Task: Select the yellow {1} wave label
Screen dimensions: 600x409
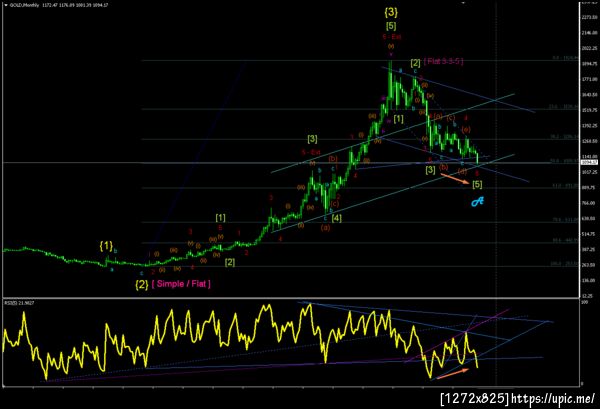Action: click(x=106, y=246)
